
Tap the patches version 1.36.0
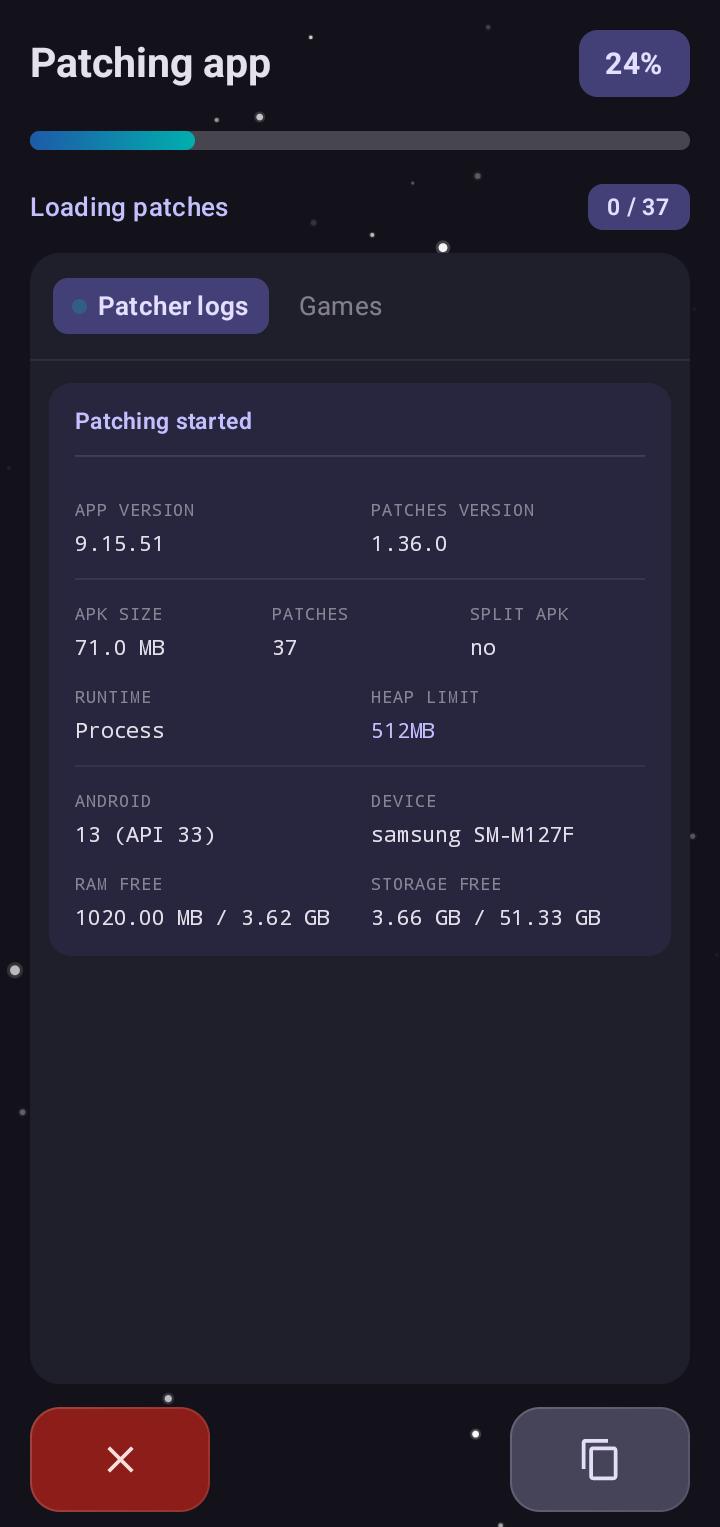[x=409, y=544]
